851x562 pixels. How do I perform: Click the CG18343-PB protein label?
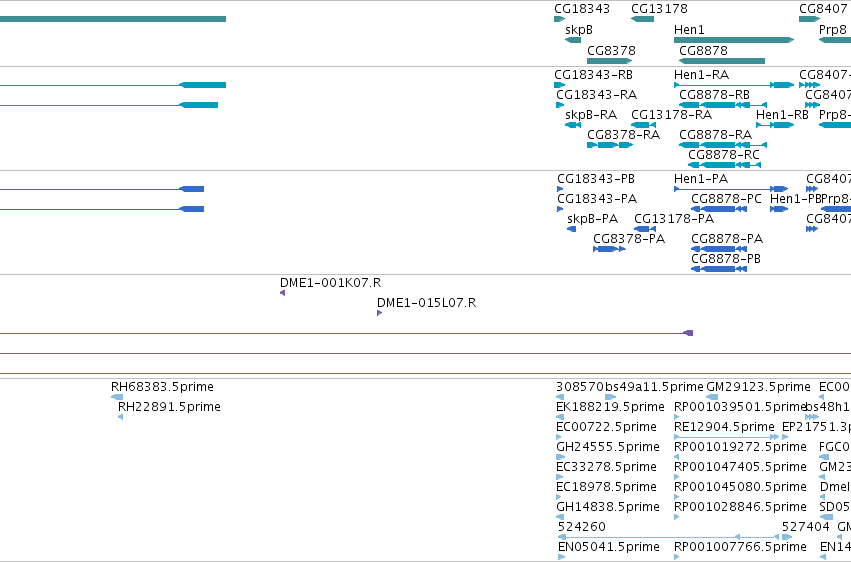pyautogui.click(x=596, y=179)
